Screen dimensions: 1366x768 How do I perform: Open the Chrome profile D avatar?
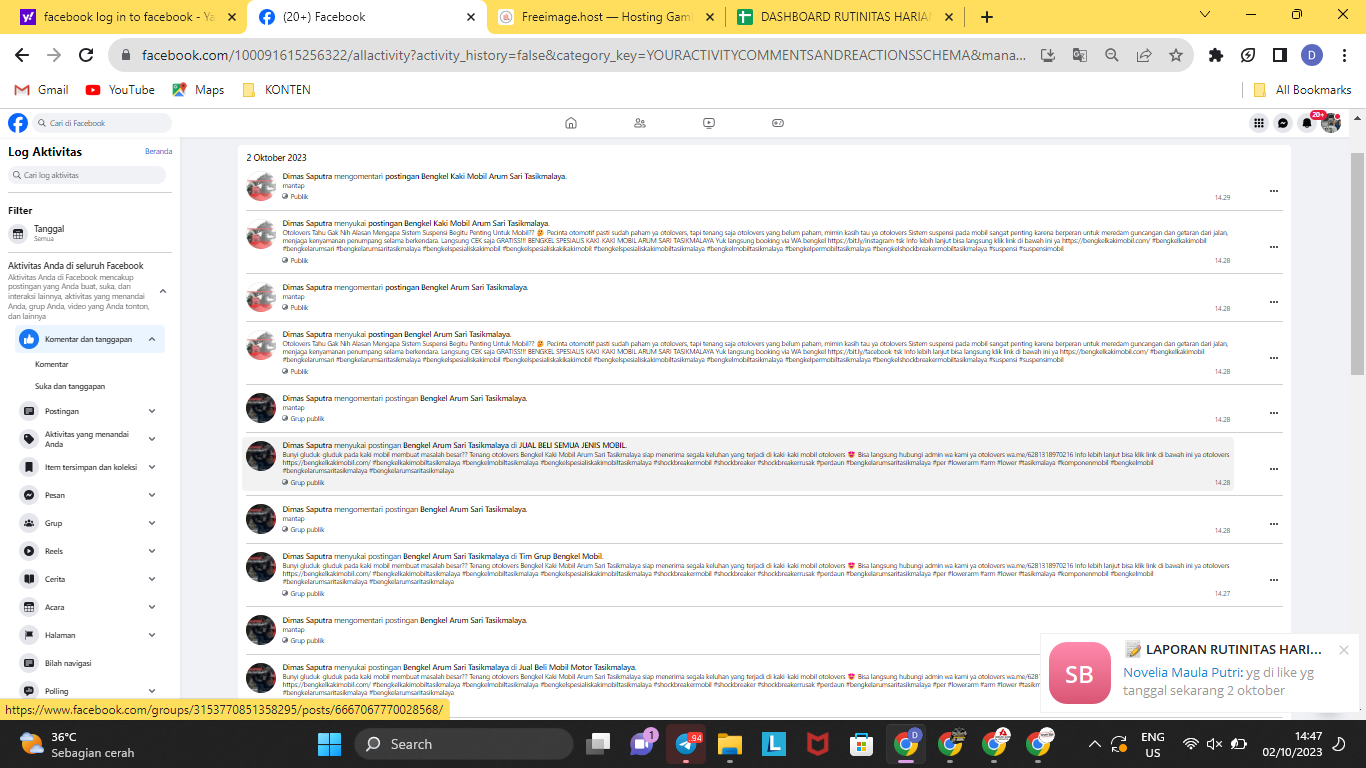(1312, 55)
